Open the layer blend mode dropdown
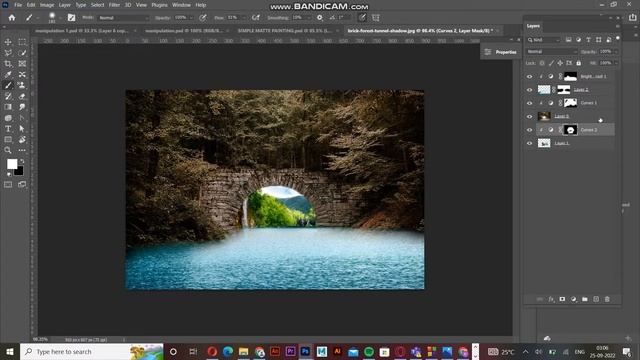Image resolution: width=640 pixels, height=360 pixels. pos(551,51)
